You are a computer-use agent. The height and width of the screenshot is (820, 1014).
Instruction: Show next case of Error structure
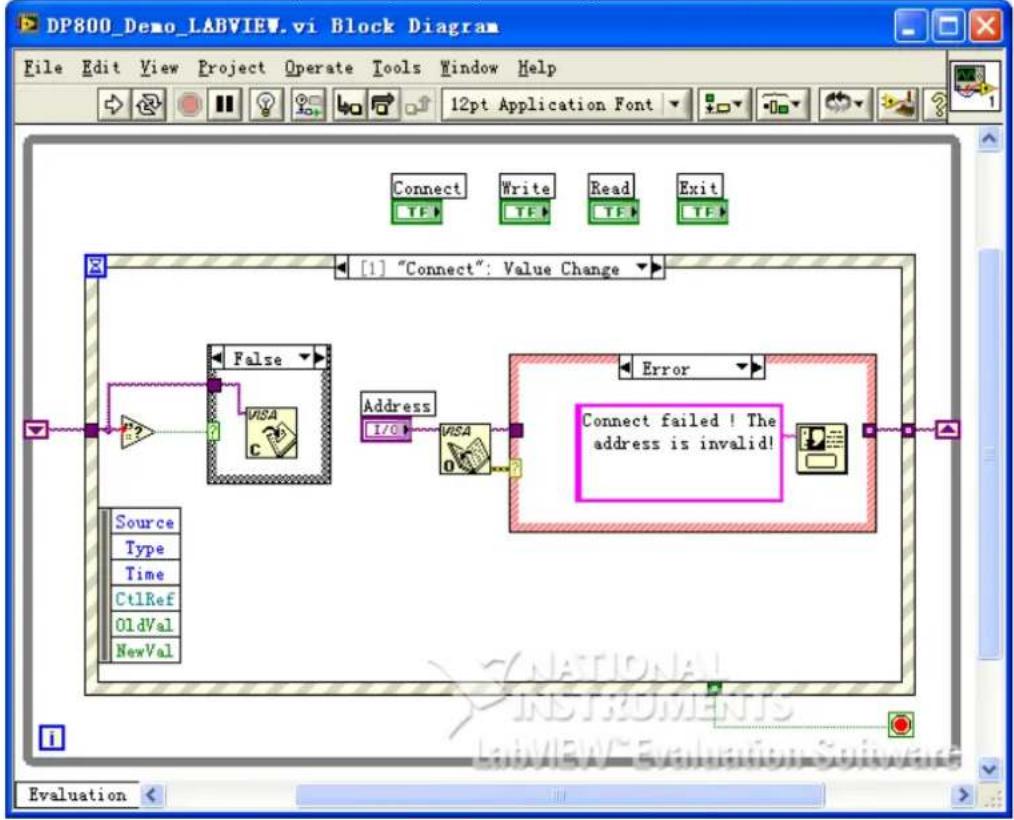(757, 369)
